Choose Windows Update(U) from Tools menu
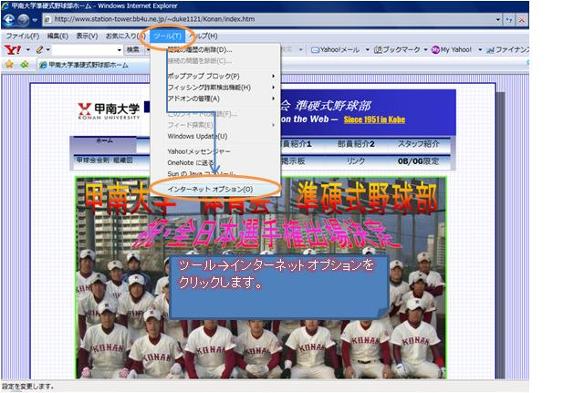Screen dimensions: 584x393 pyautogui.click(x=197, y=136)
